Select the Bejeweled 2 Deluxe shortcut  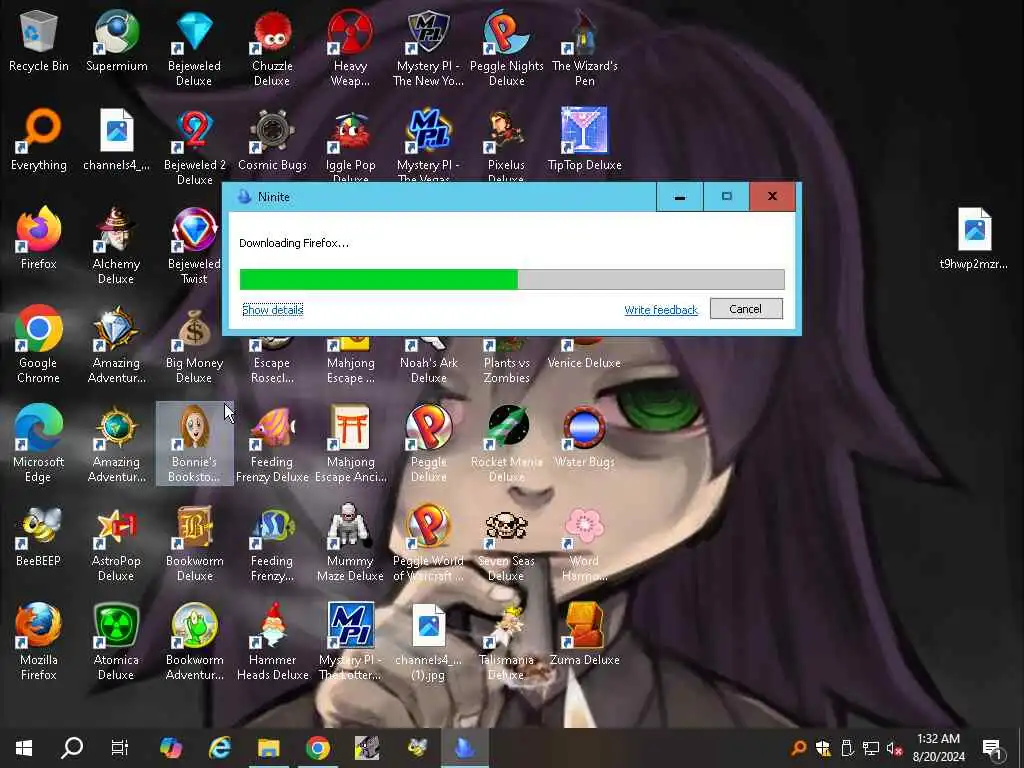click(195, 148)
